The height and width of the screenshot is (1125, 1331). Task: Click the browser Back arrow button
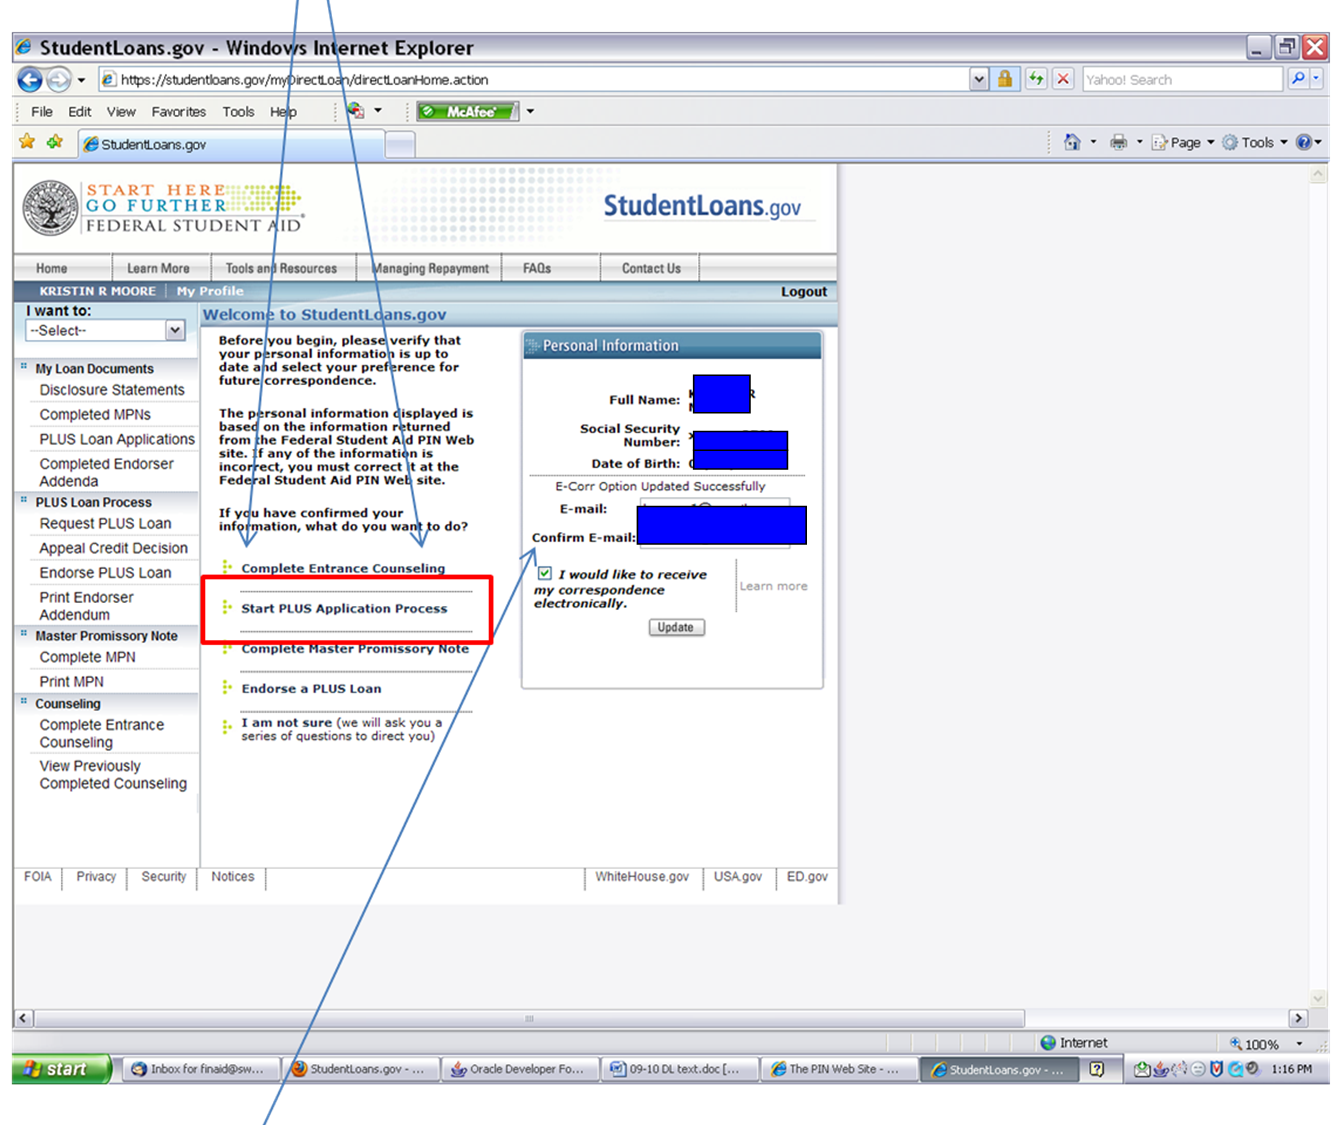coord(30,80)
